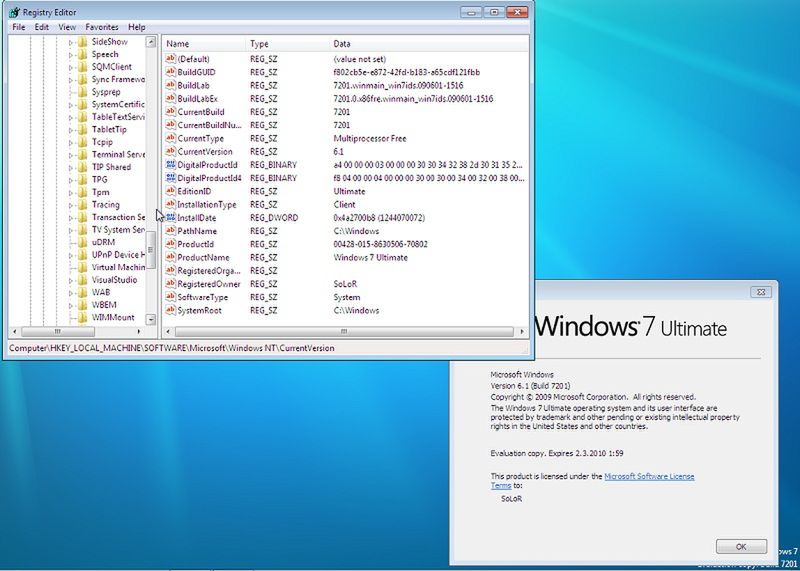Expand the TabletTip key

pos(71,130)
